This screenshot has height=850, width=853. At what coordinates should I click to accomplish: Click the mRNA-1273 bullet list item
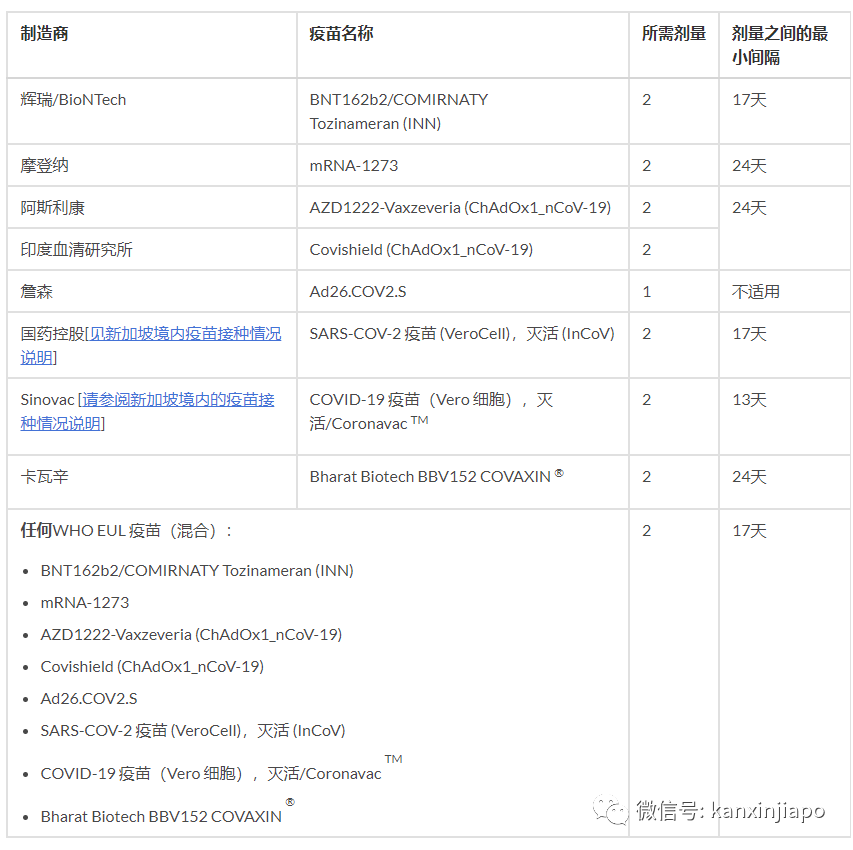pyautogui.click(x=85, y=602)
